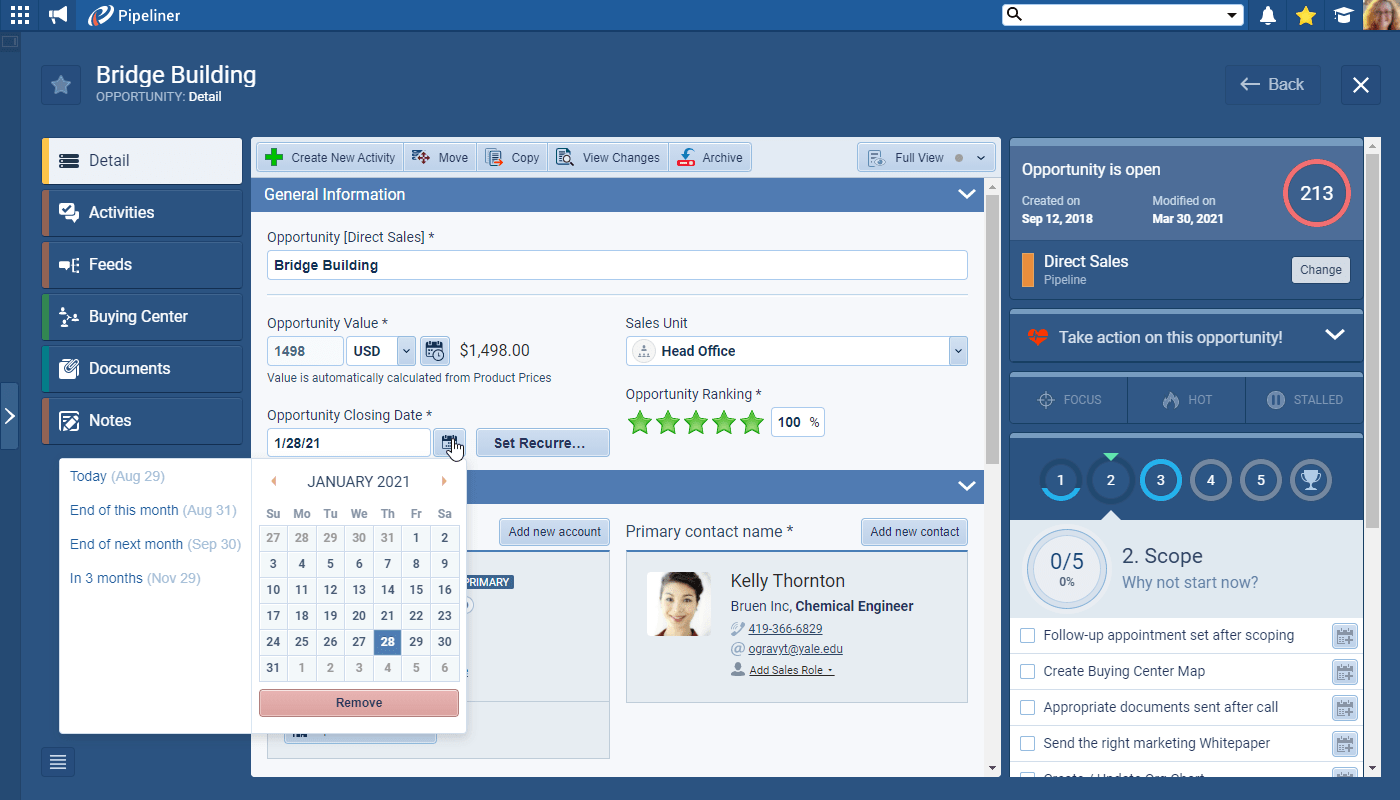Collapse the General Information section

[x=966, y=194]
